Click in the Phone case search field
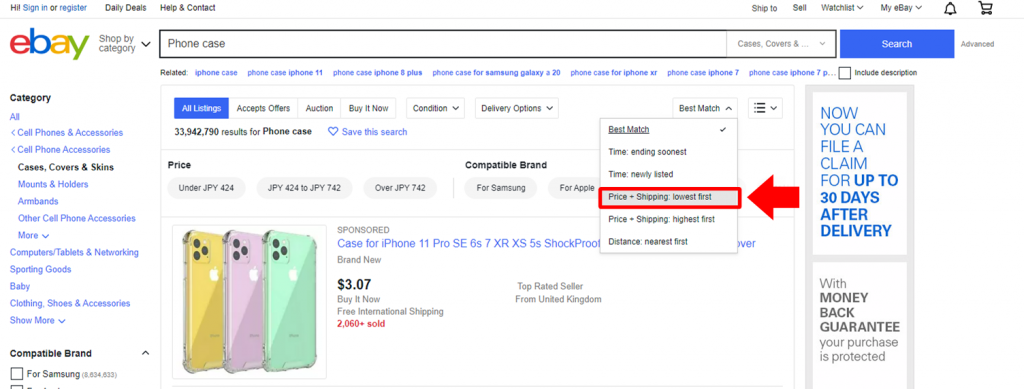 [443, 44]
